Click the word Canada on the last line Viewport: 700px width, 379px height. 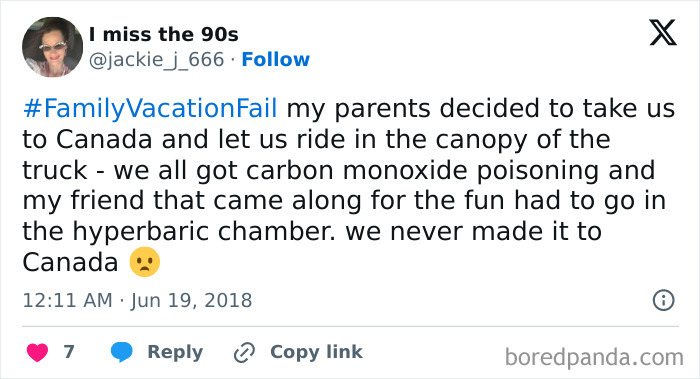point(71,262)
